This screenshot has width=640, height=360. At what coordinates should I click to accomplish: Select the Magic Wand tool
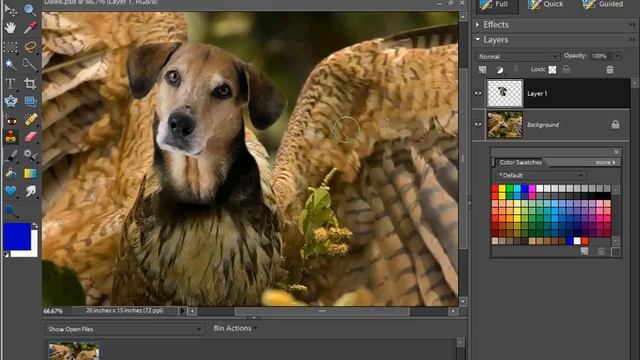pos(10,64)
